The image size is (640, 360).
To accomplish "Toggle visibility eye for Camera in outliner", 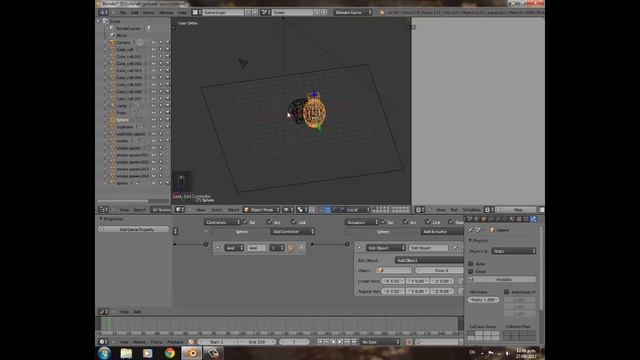I will point(154,42).
